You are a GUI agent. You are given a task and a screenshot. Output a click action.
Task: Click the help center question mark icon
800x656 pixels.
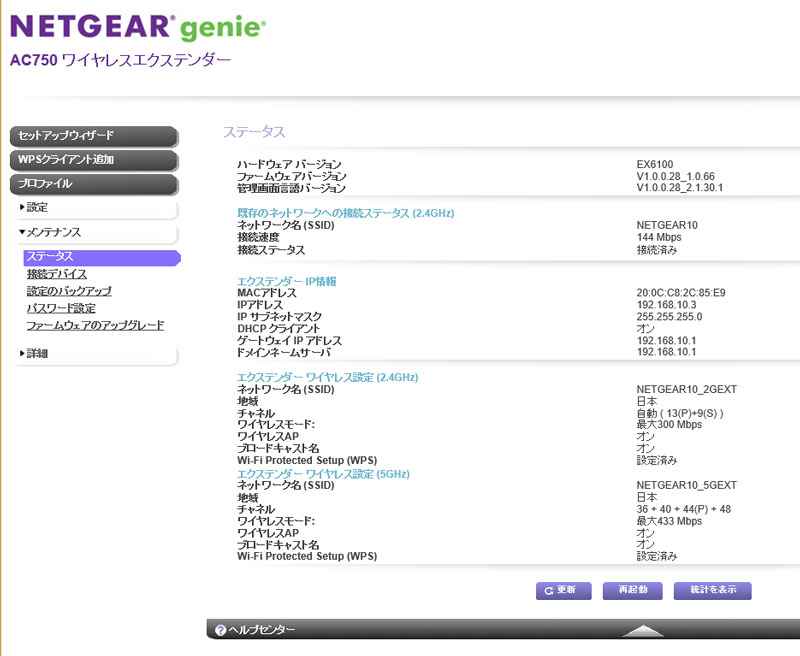click(220, 630)
